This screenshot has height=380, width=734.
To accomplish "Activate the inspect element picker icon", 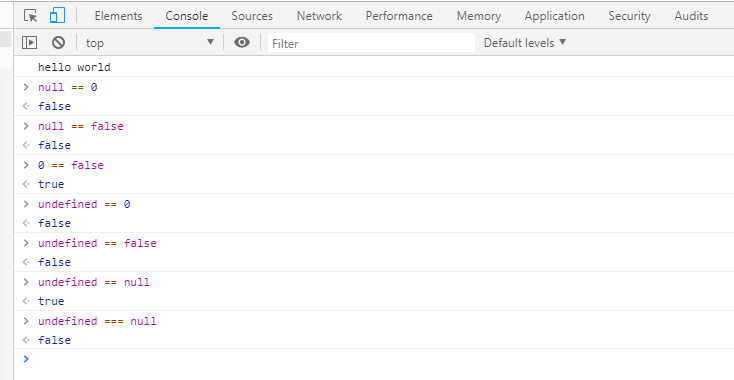I will tap(30, 16).
